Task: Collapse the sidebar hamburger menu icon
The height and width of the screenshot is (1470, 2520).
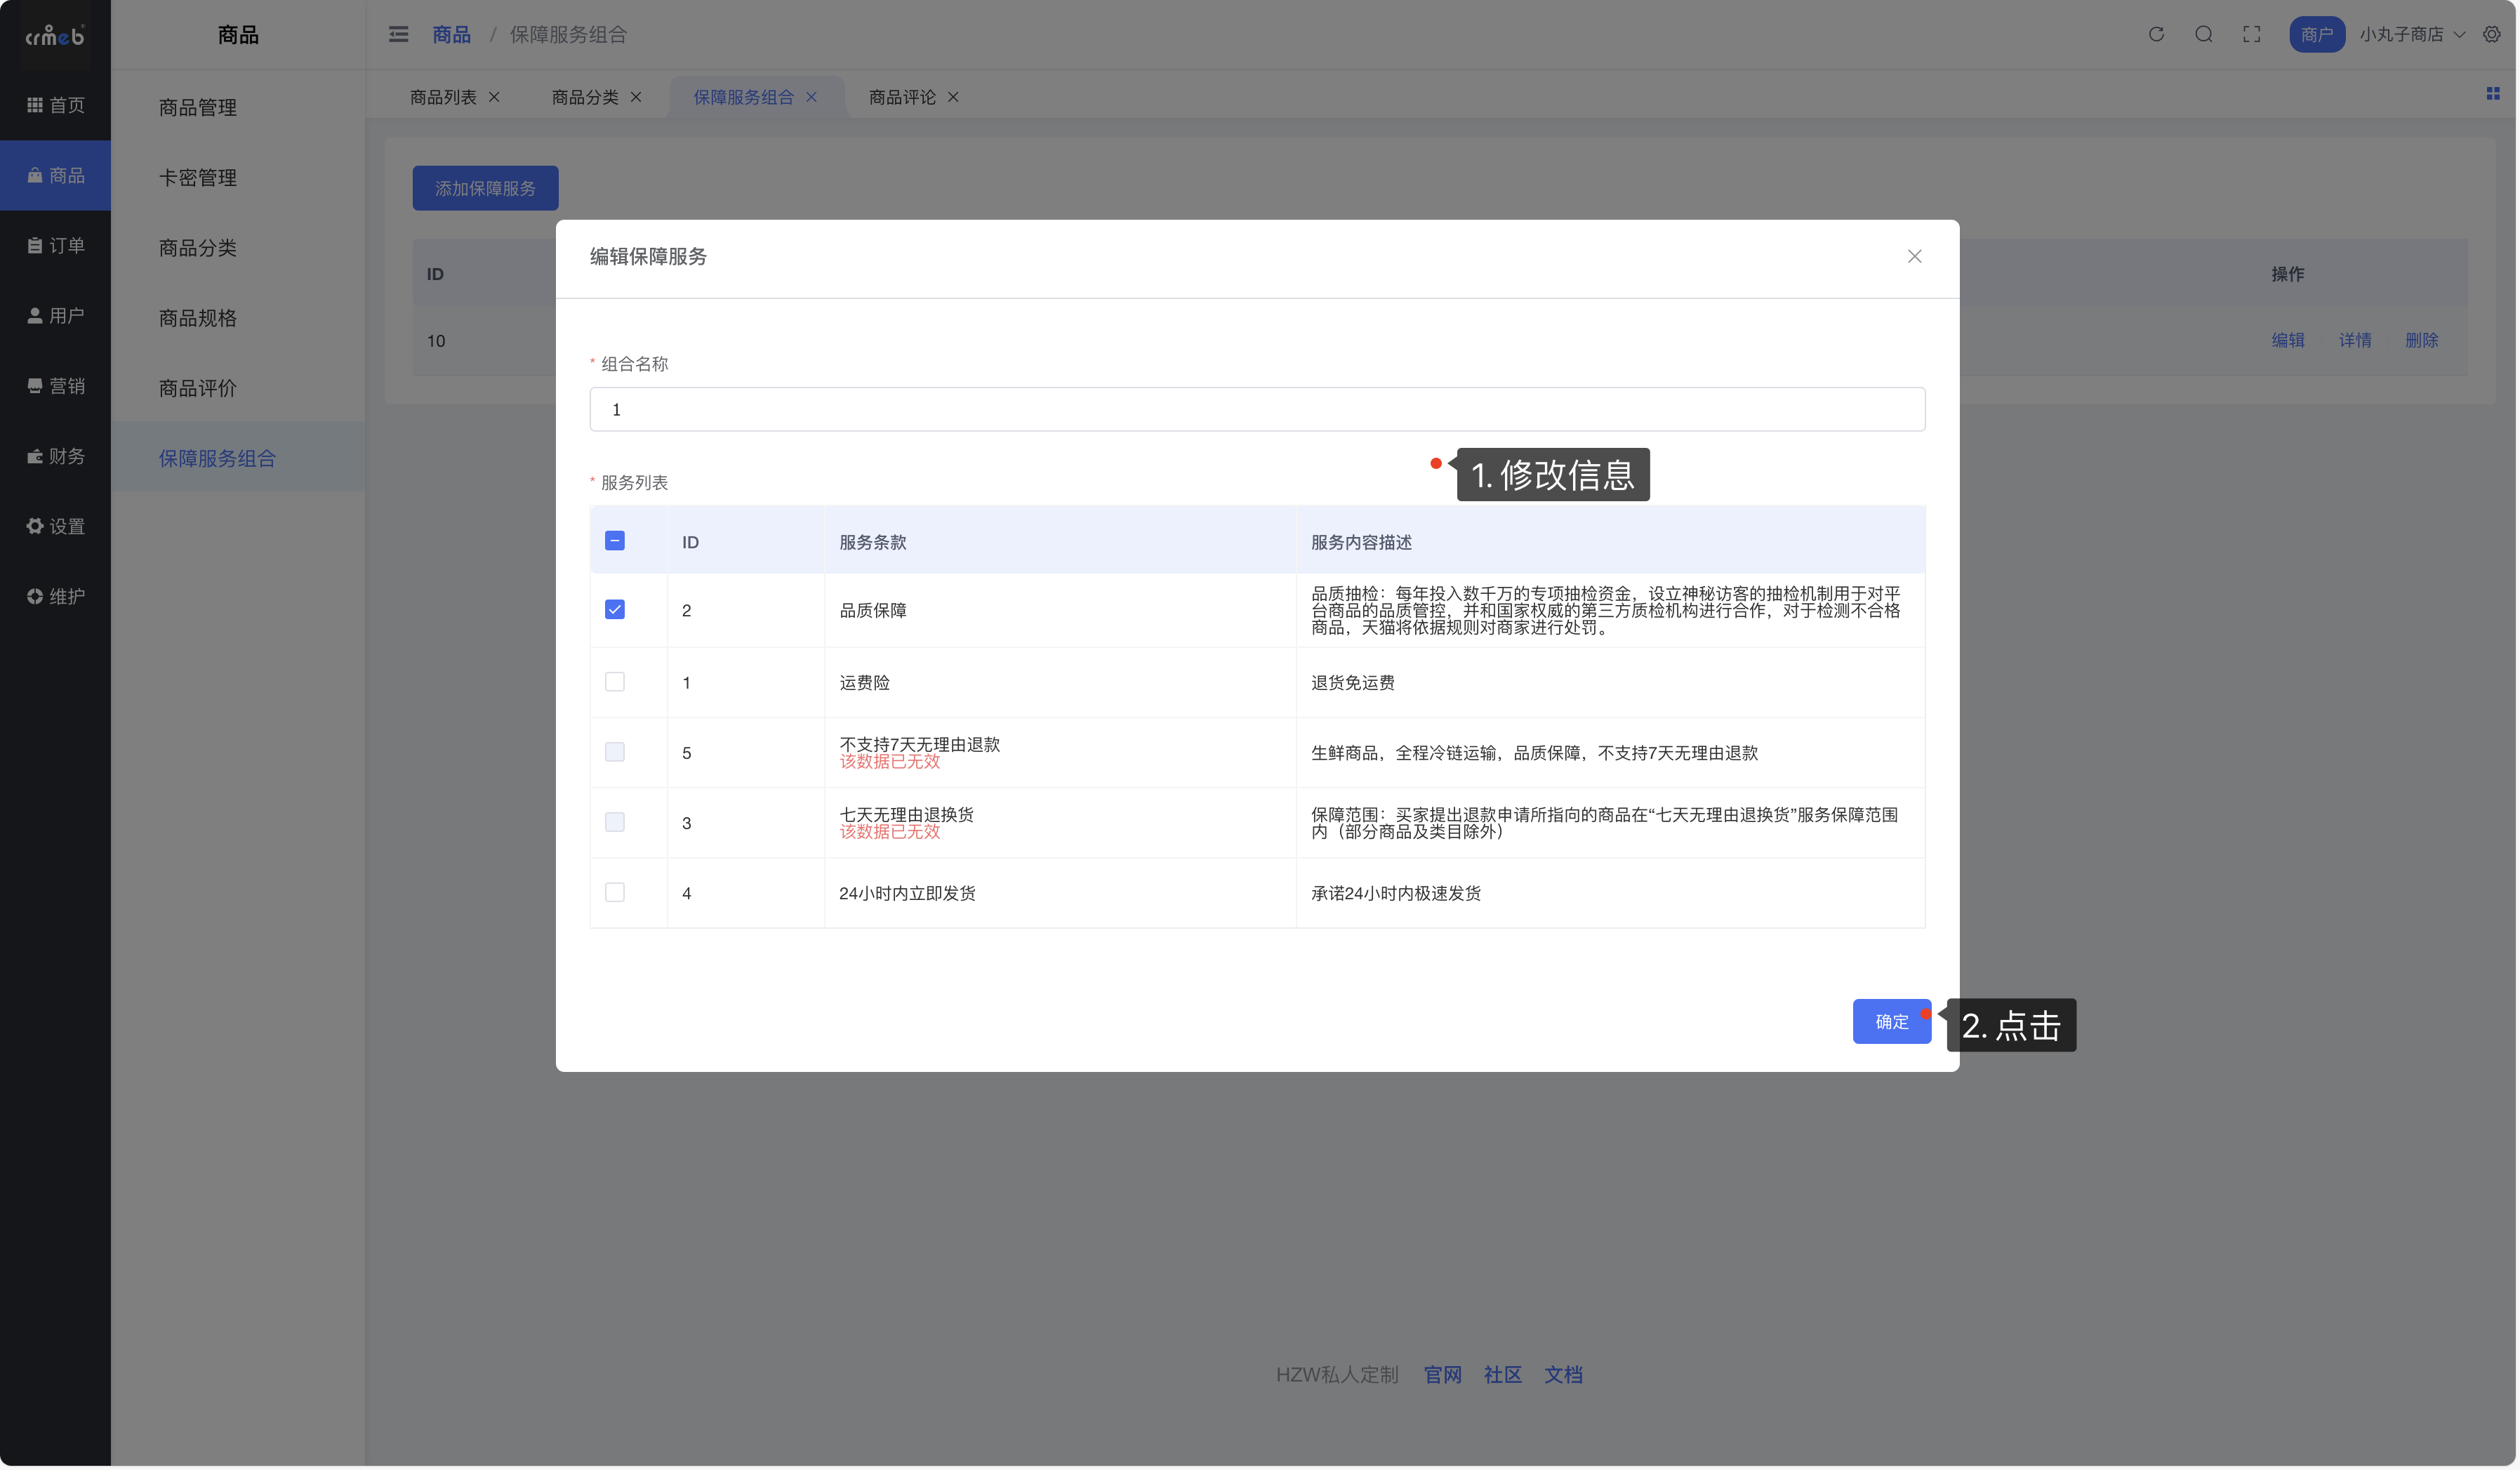Action: pyautogui.click(x=398, y=34)
